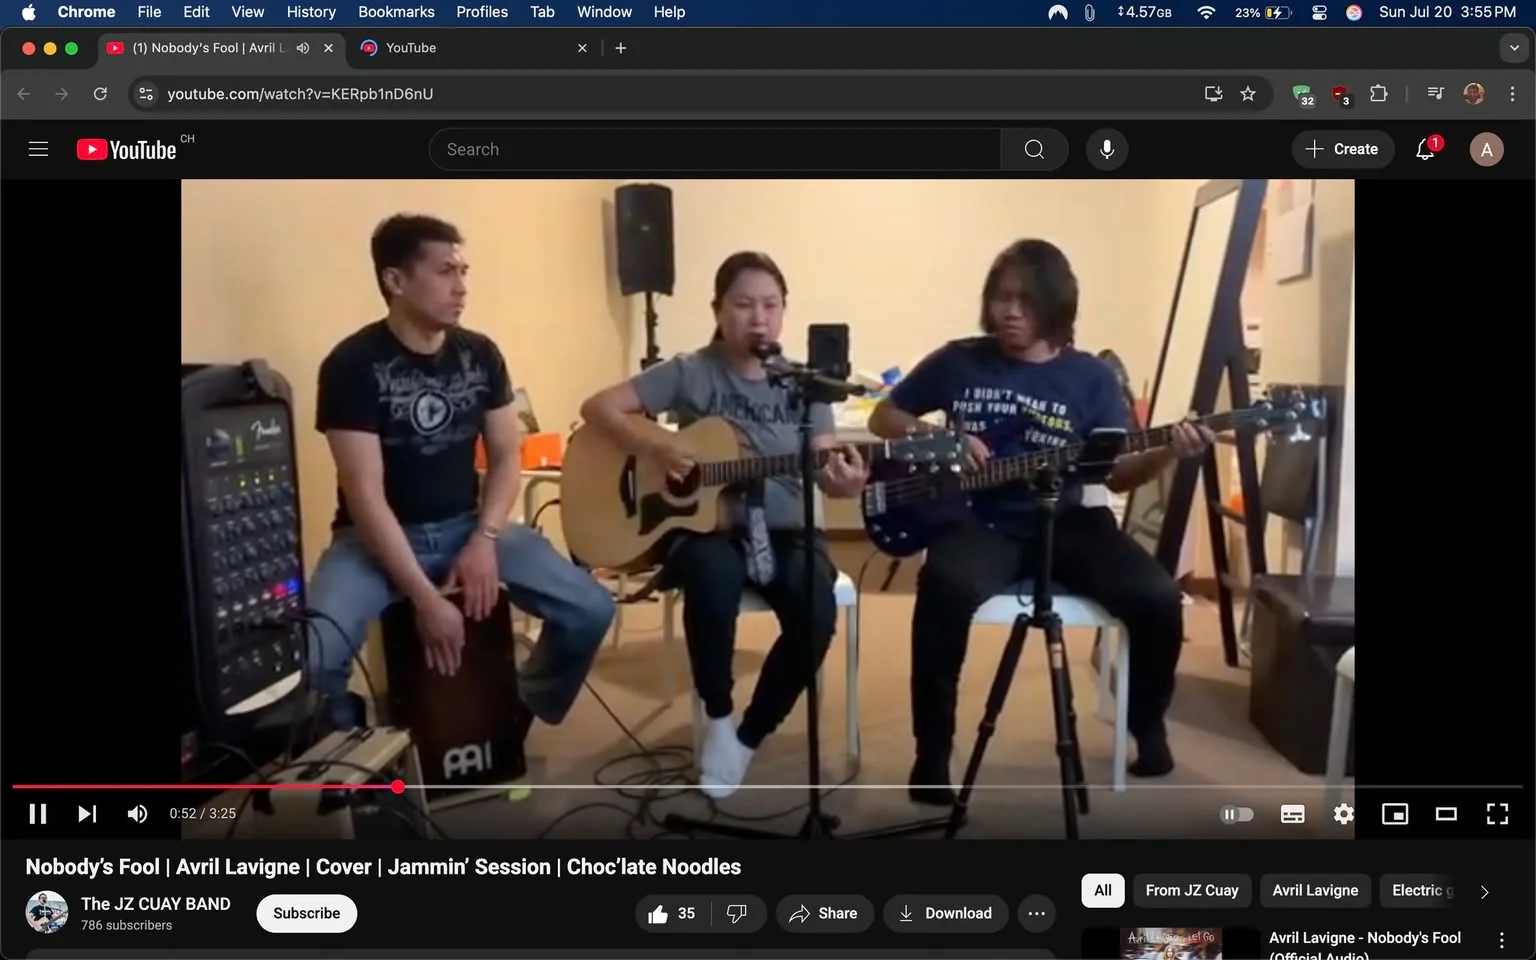The height and width of the screenshot is (960, 1536).
Task: Toggle theater mode
Action: pyautogui.click(x=1446, y=814)
